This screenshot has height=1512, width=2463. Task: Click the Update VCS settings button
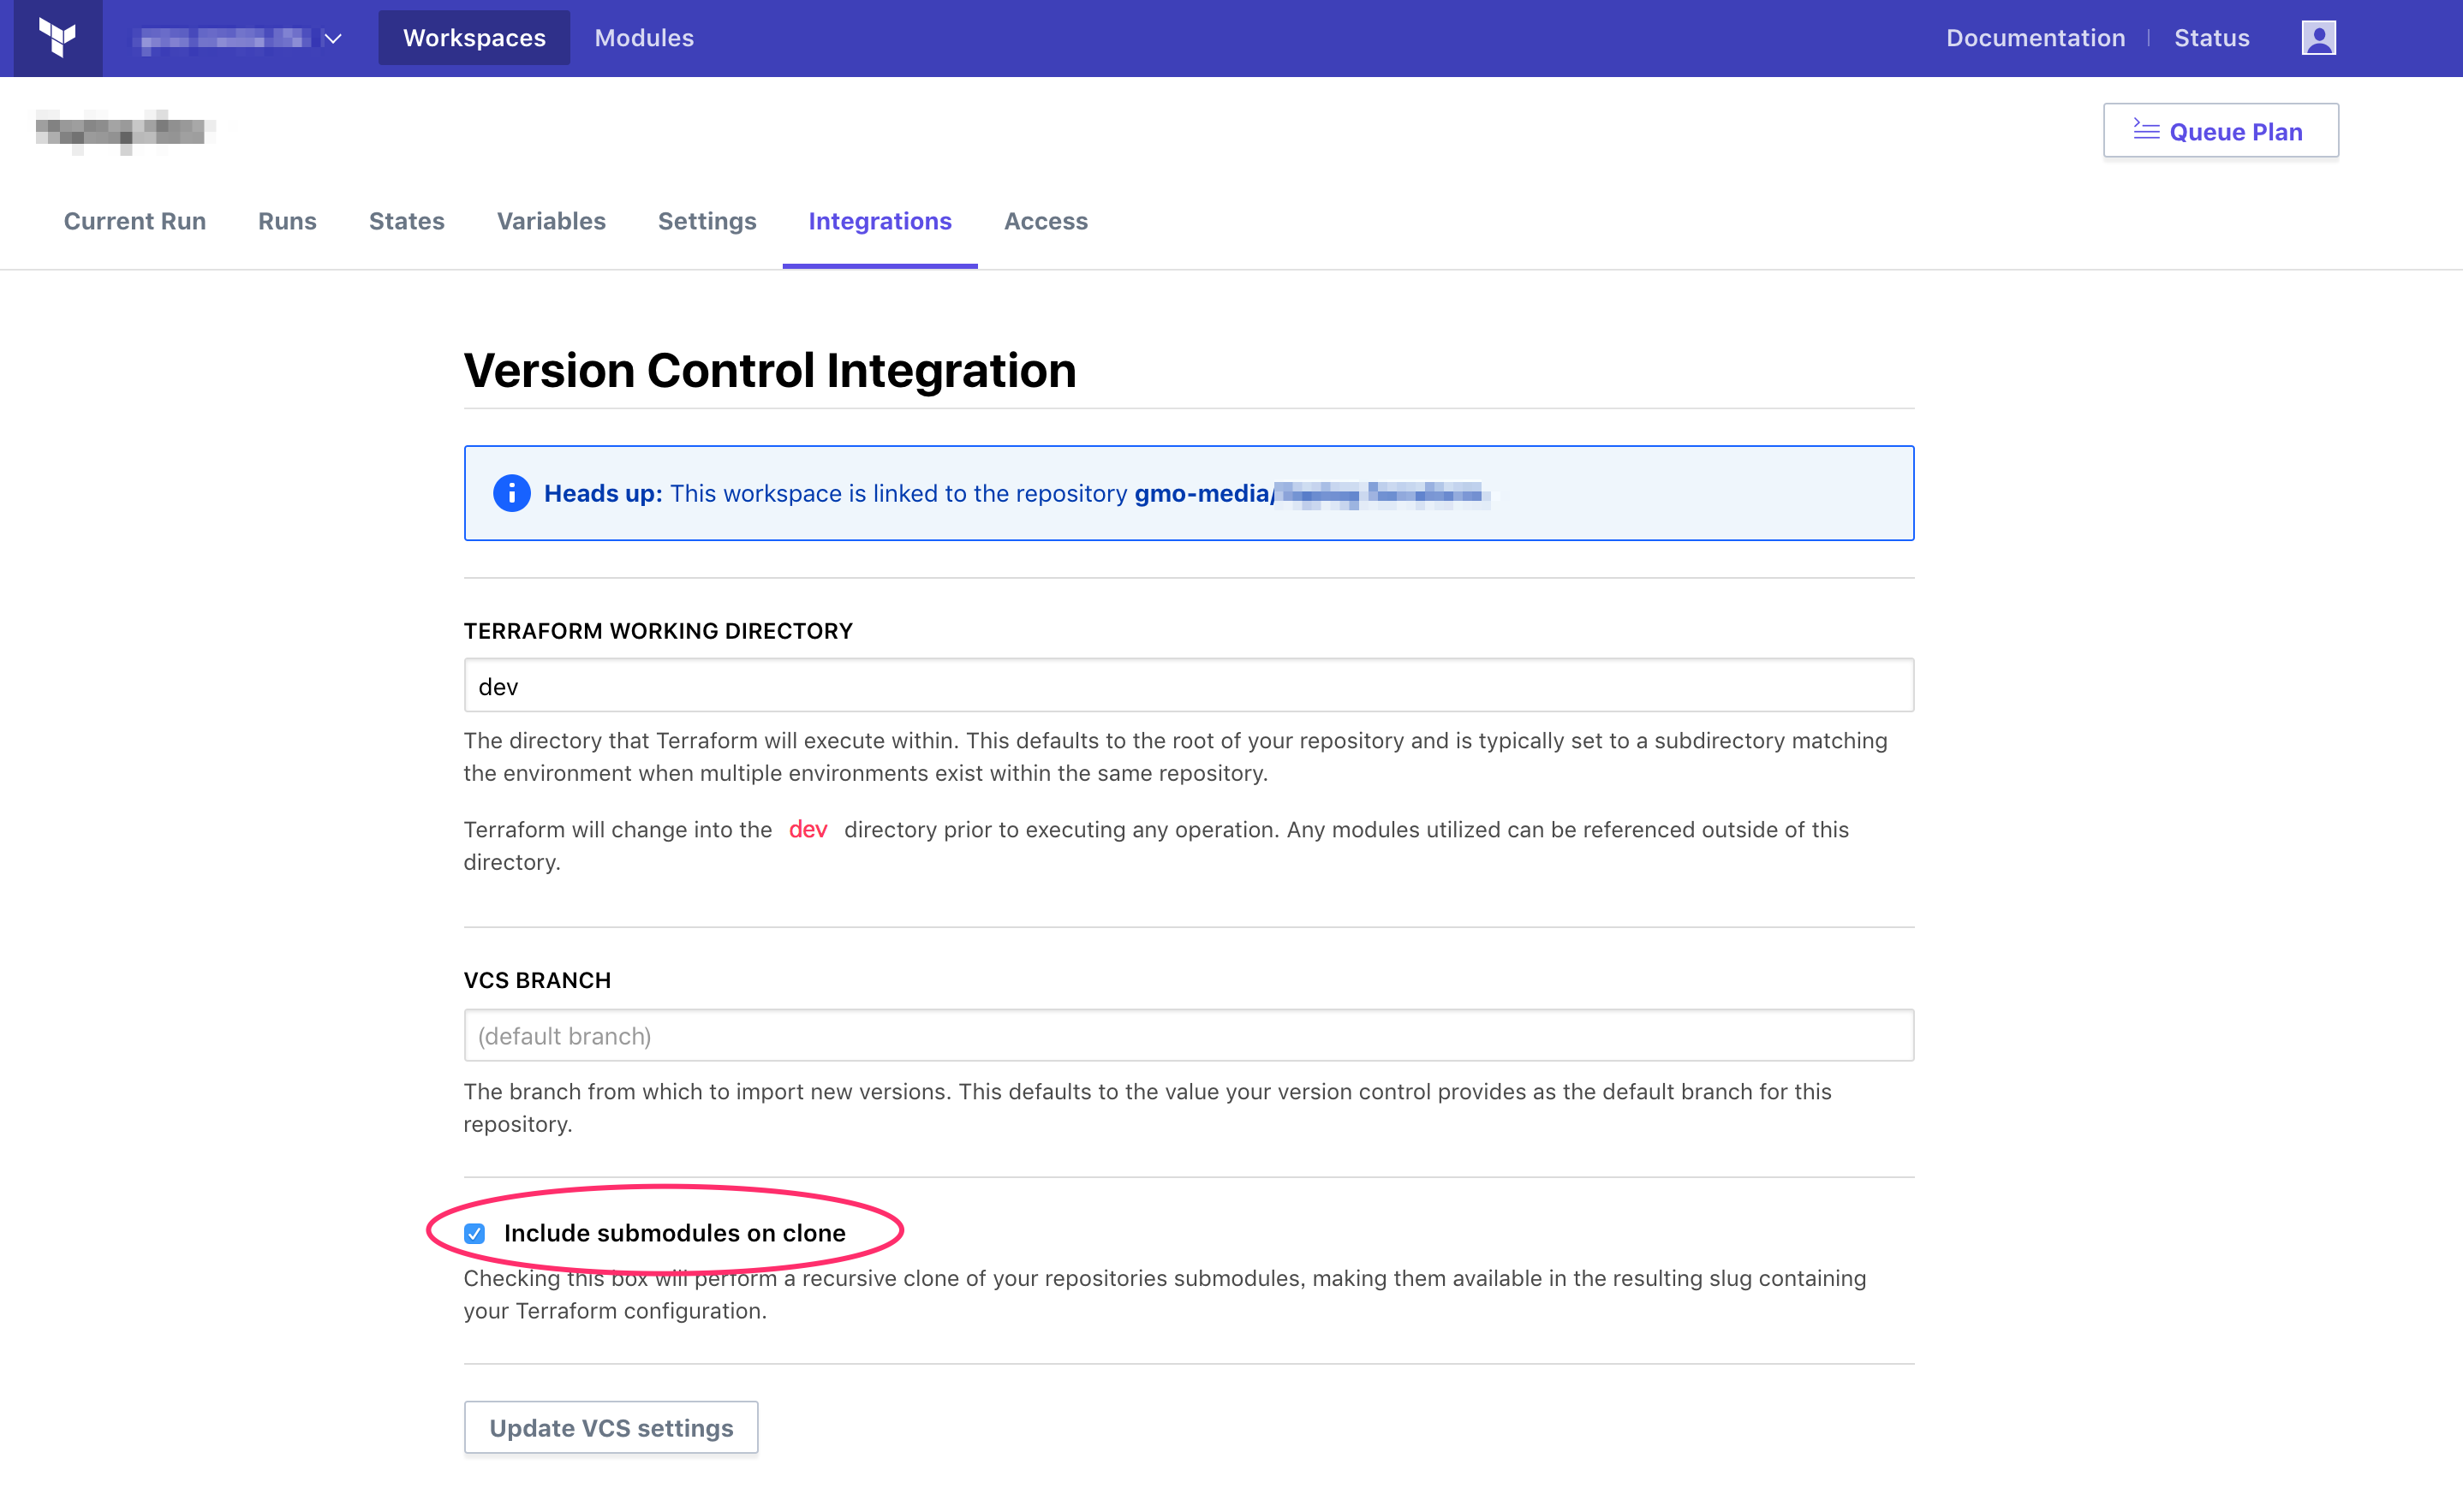611,1427
